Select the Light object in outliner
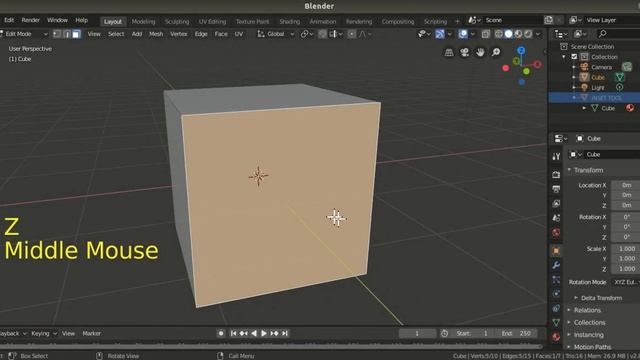640x360 pixels. tap(598, 88)
